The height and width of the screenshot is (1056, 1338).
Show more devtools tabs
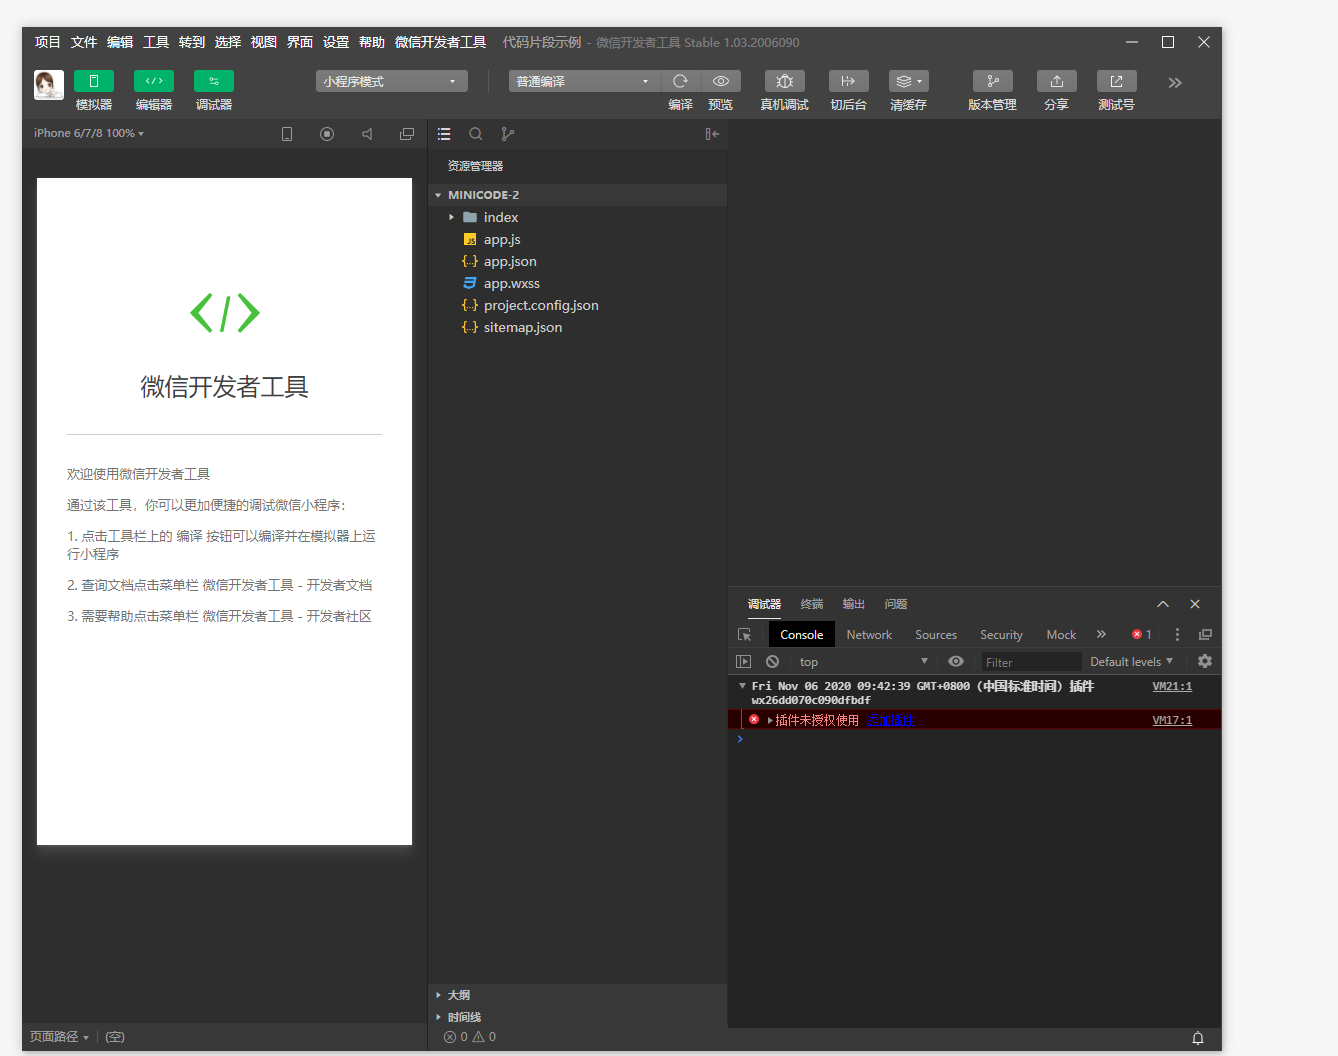(1101, 634)
